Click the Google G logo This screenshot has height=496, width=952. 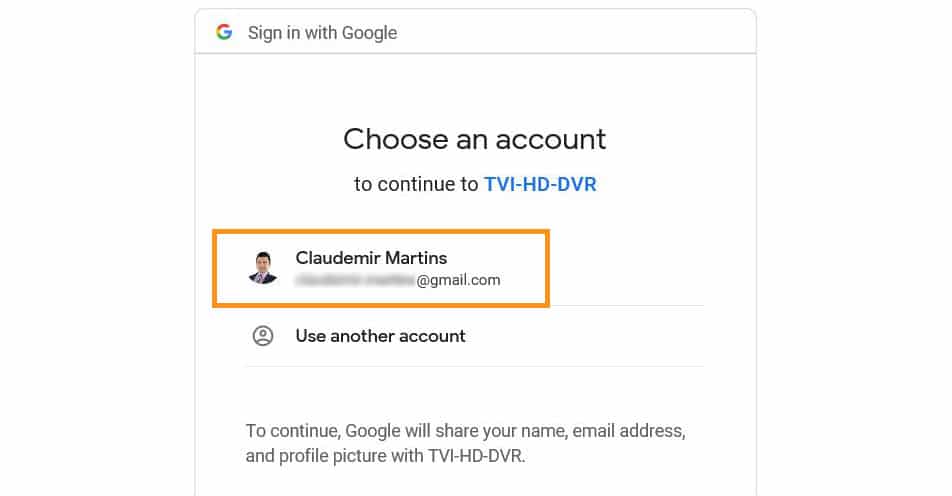tap(224, 32)
